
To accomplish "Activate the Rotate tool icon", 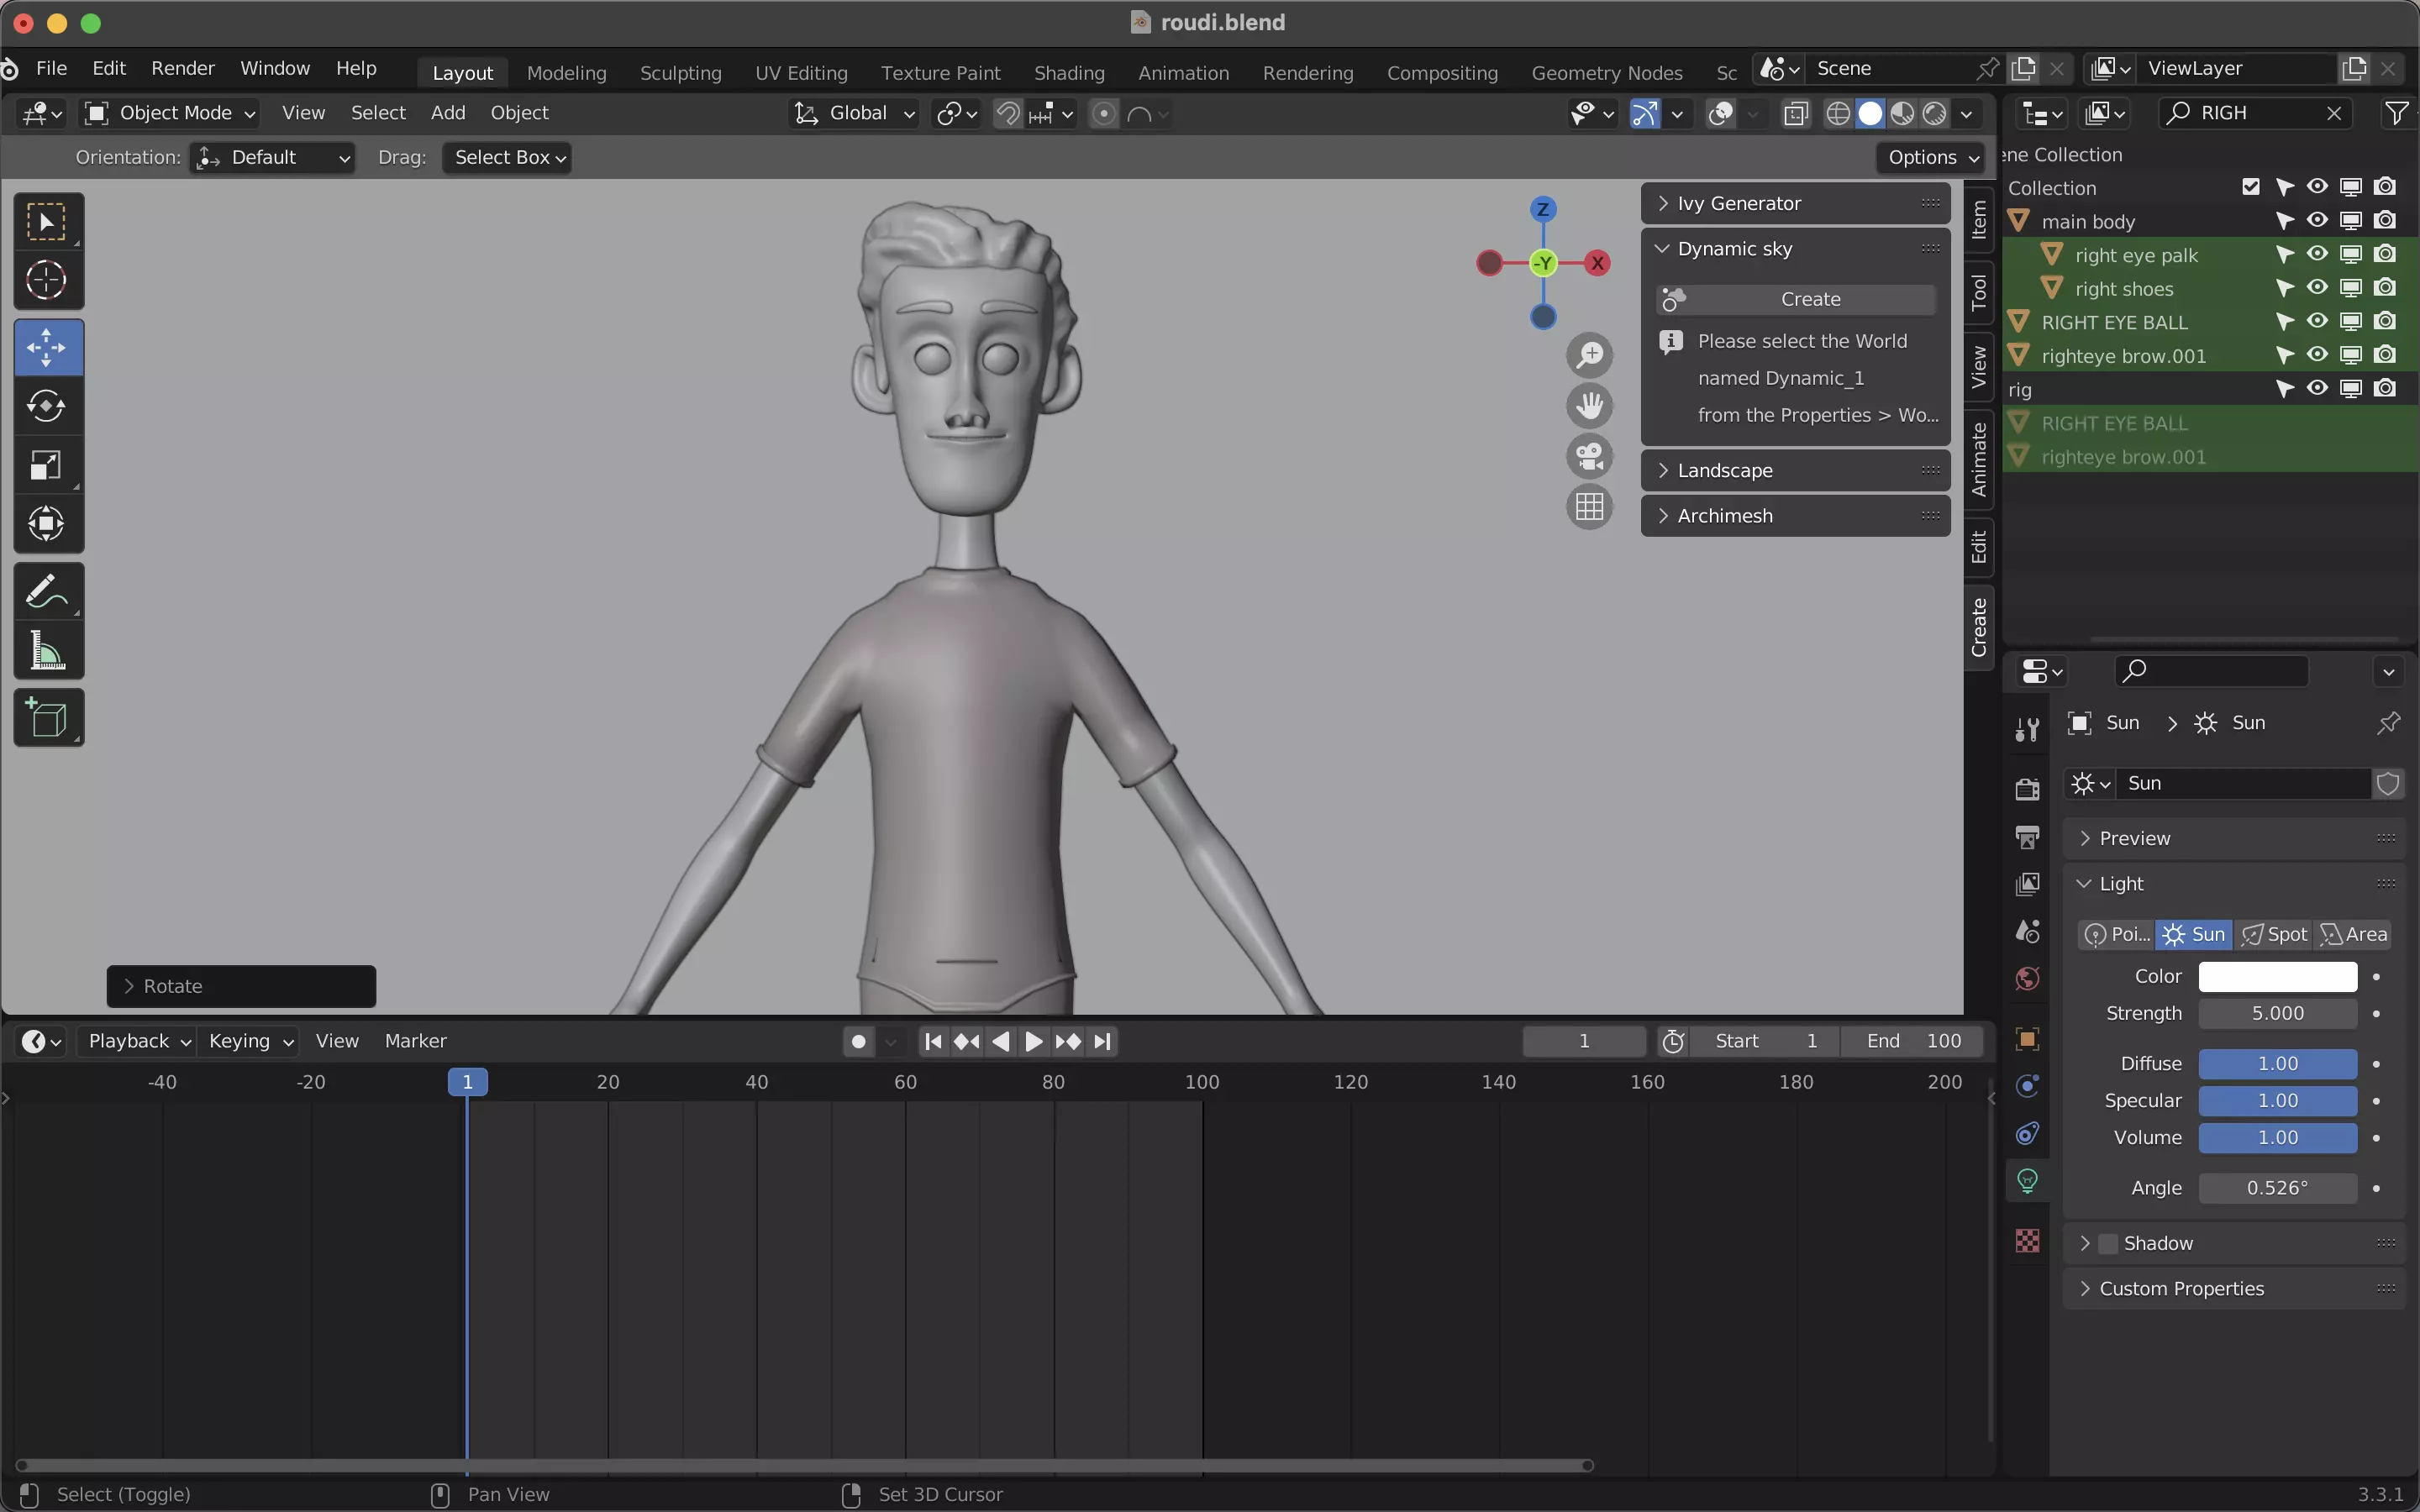I will [47, 406].
